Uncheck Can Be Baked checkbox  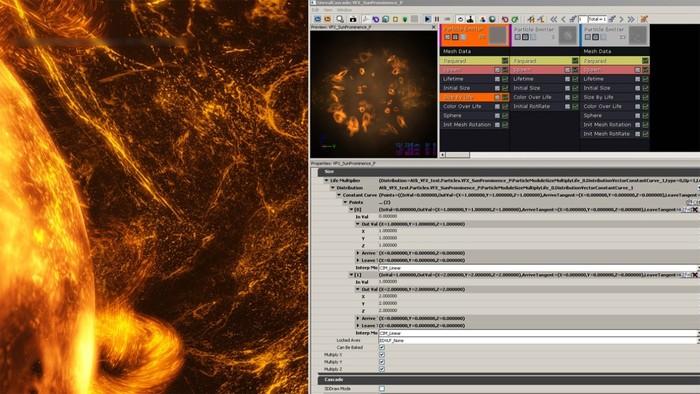pyautogui.click(x=382, y=347)
